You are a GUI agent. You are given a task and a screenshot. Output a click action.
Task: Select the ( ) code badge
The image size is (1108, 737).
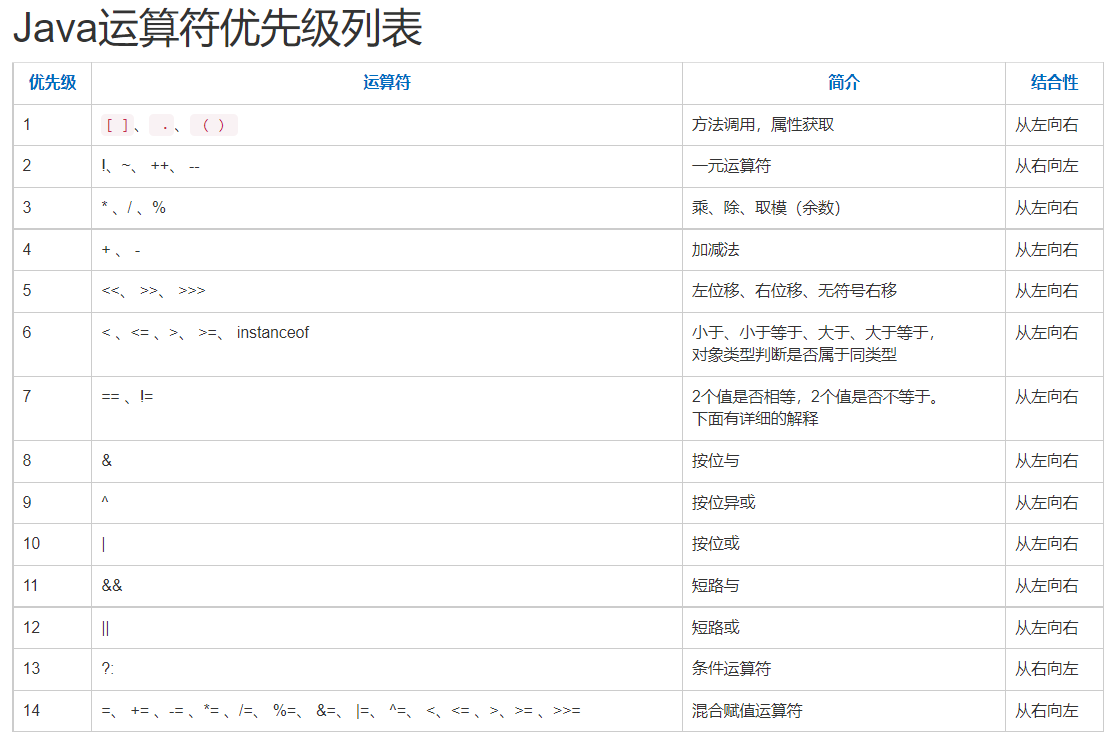[x=213, y=125]
